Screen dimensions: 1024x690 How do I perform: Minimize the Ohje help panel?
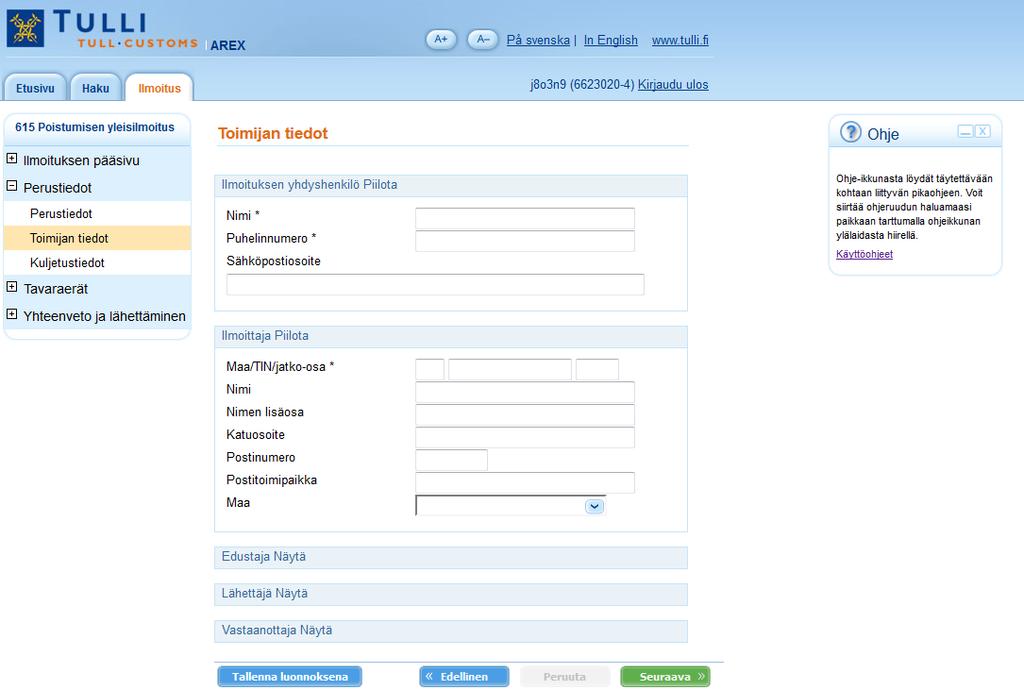[x=965, y=131]
